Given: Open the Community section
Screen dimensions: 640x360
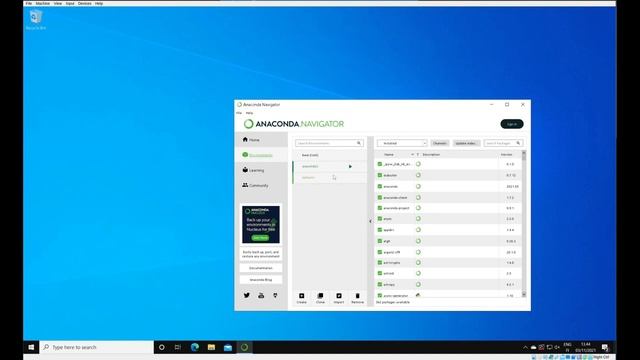Looking at the screenshot, I should point(261,185).
